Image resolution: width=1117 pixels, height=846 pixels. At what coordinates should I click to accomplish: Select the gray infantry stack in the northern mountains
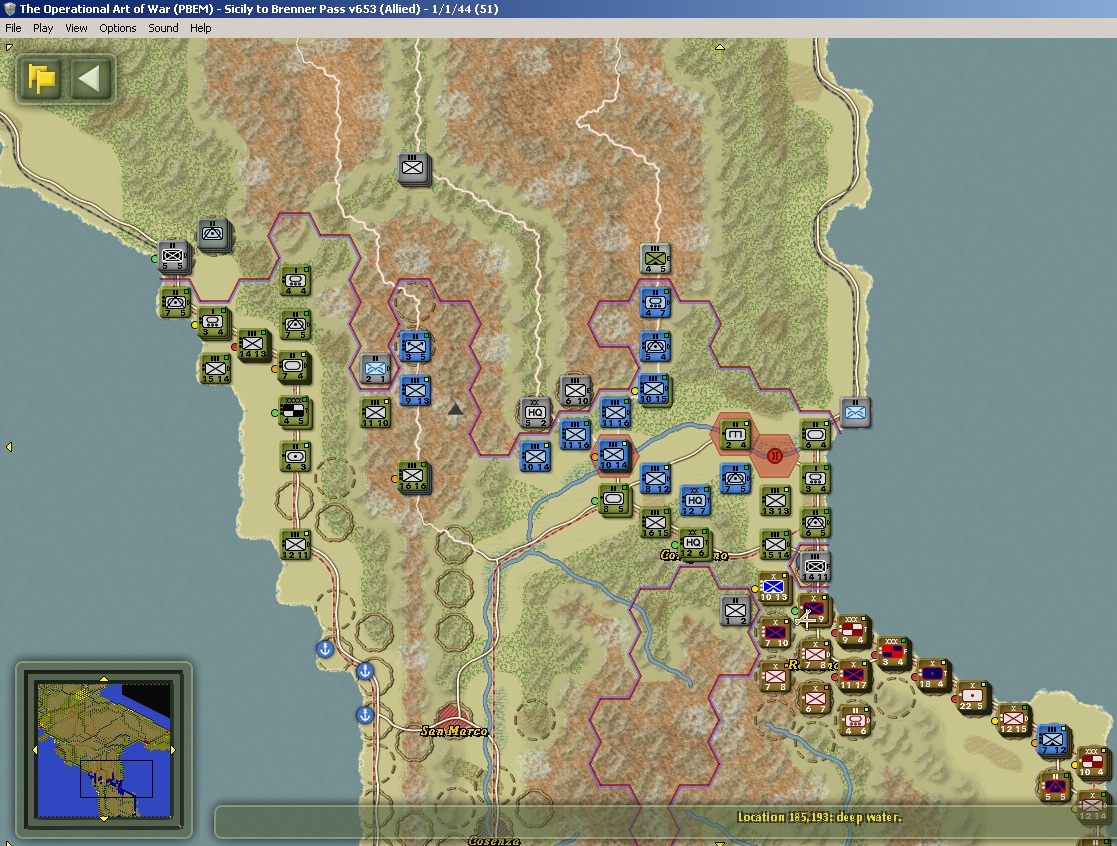[x=413, y=169]
